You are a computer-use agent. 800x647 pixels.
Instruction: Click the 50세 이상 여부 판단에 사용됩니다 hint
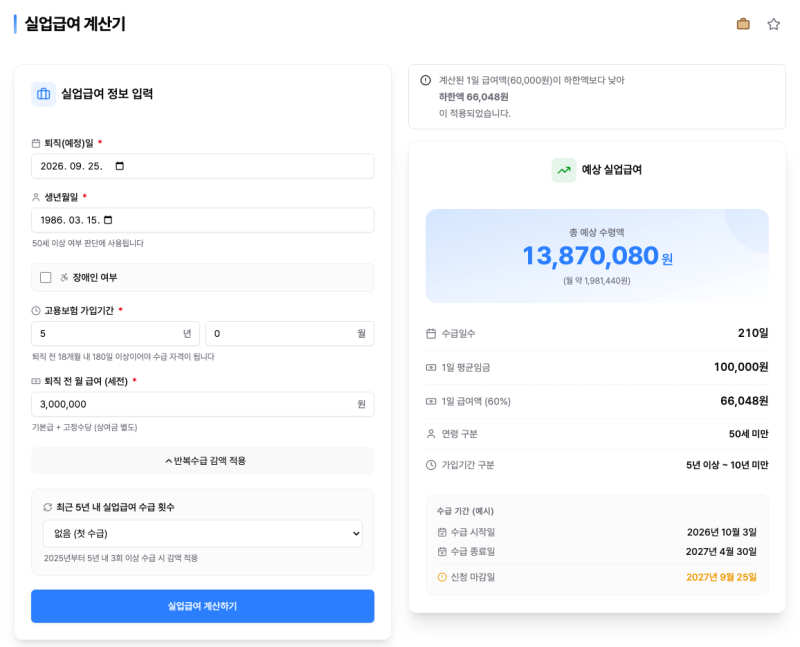[88, 243]
